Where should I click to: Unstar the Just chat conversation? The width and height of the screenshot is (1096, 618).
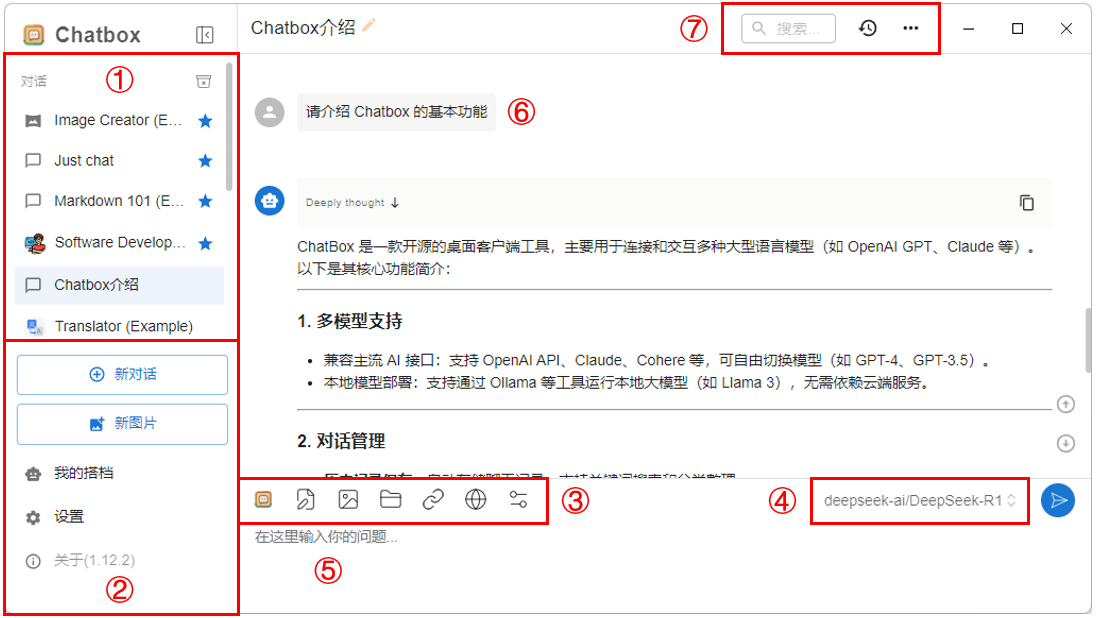tap(205, 161)
